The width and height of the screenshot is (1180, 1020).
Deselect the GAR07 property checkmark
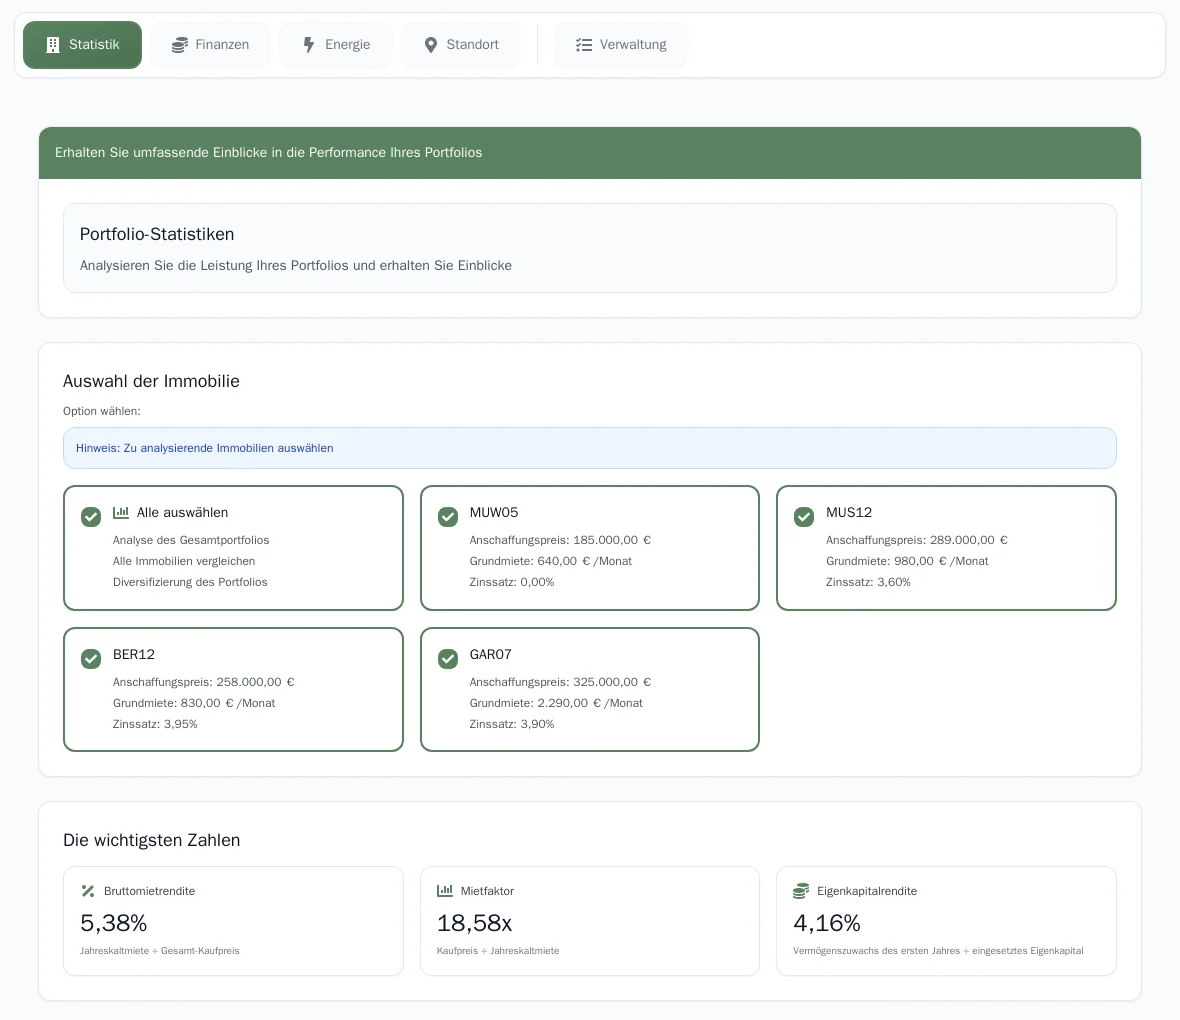tap(448, 659)
